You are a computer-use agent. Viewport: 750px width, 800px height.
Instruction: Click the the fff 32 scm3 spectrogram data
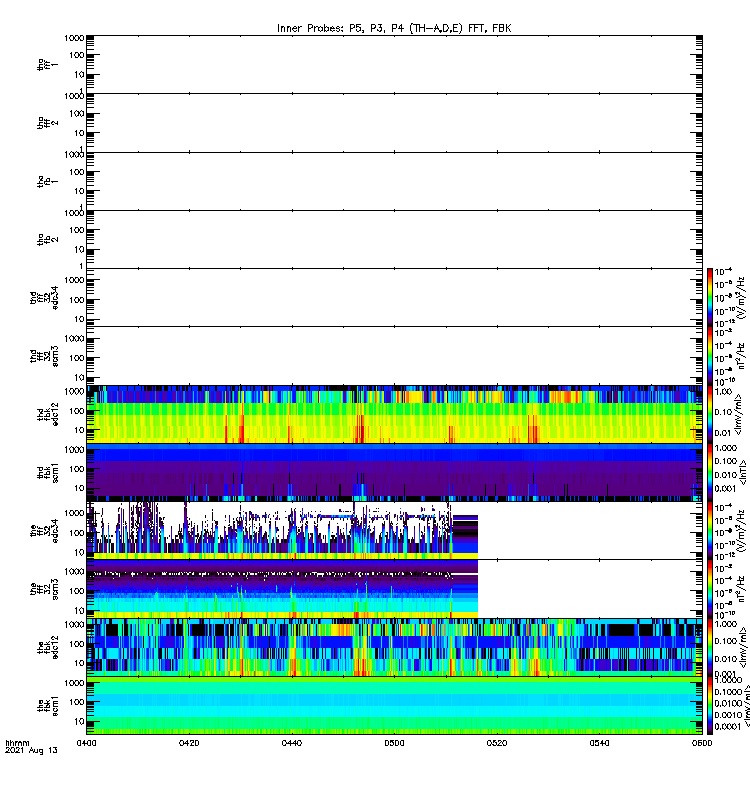click(282, 589)
